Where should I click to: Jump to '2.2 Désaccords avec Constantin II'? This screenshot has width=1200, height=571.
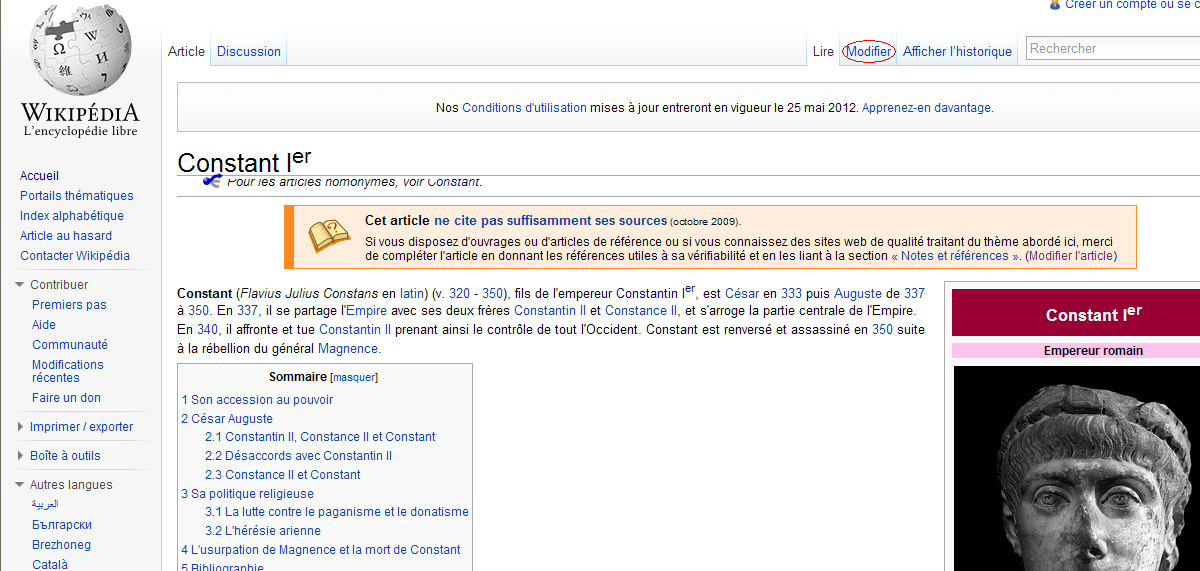[298, 456]
